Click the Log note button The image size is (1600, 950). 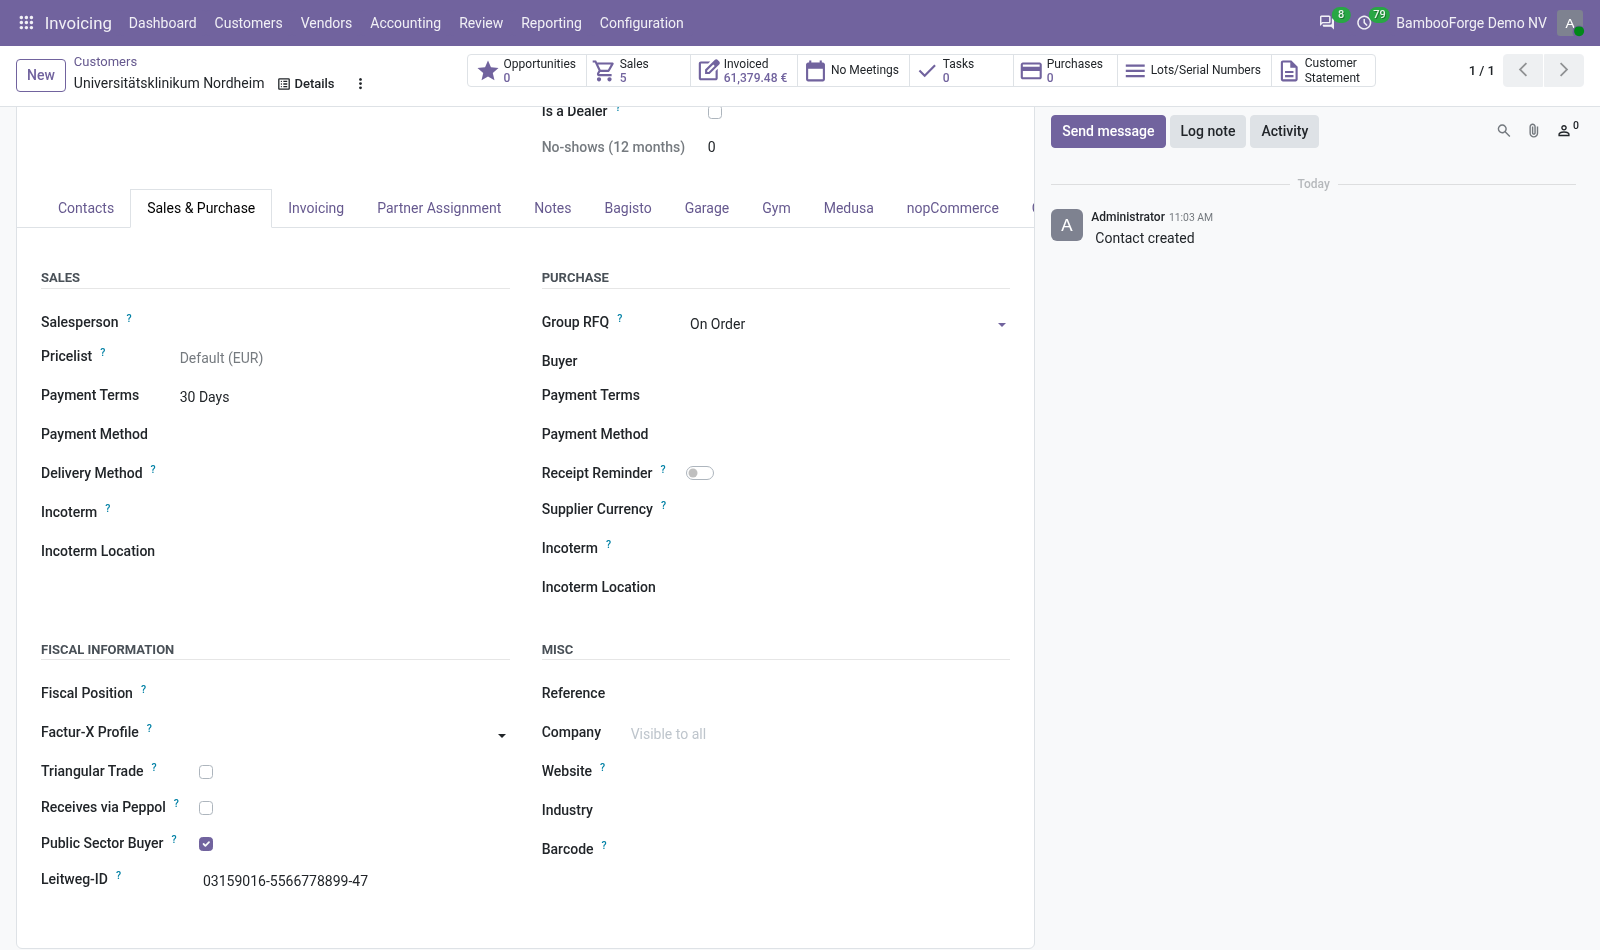[x=1208, y=131]
